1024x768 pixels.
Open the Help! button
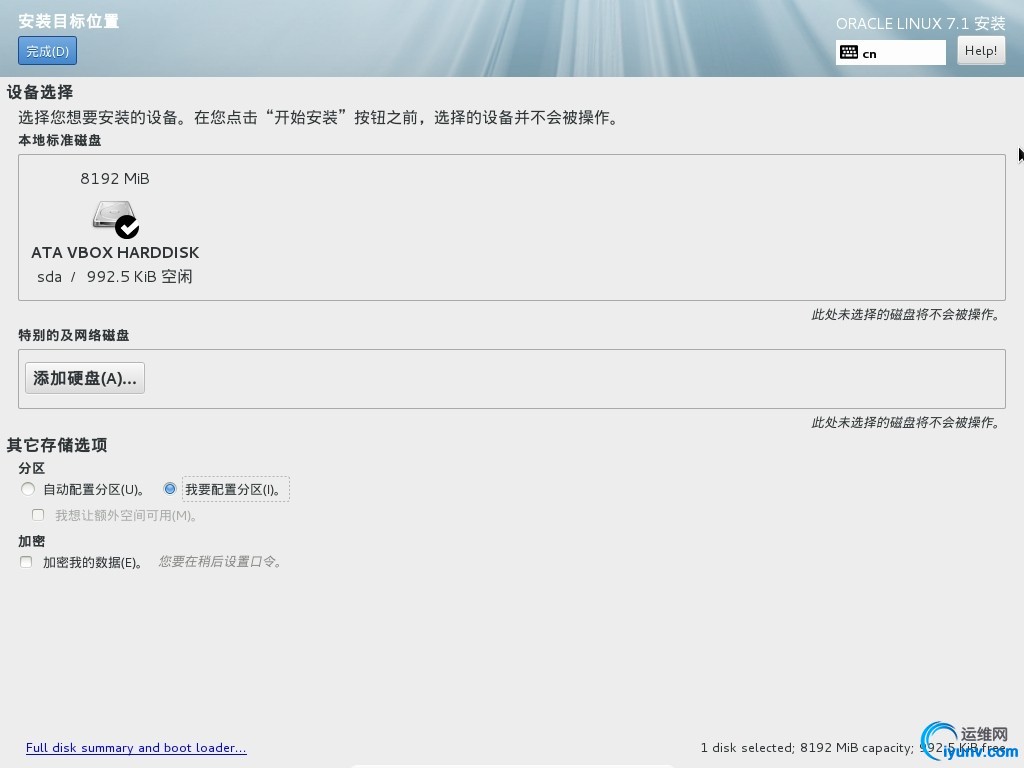[x=981, y=50]
